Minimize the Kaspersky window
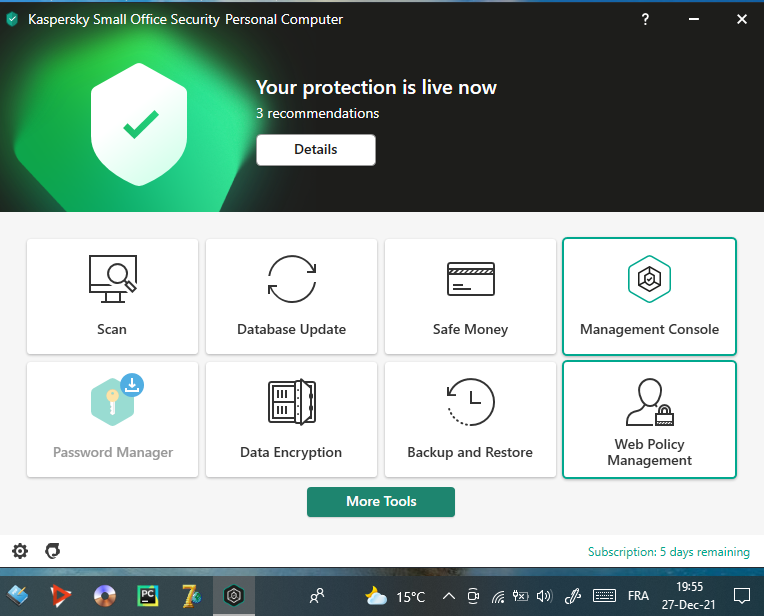Screen dimensions: 764x616 click(694, 19)
